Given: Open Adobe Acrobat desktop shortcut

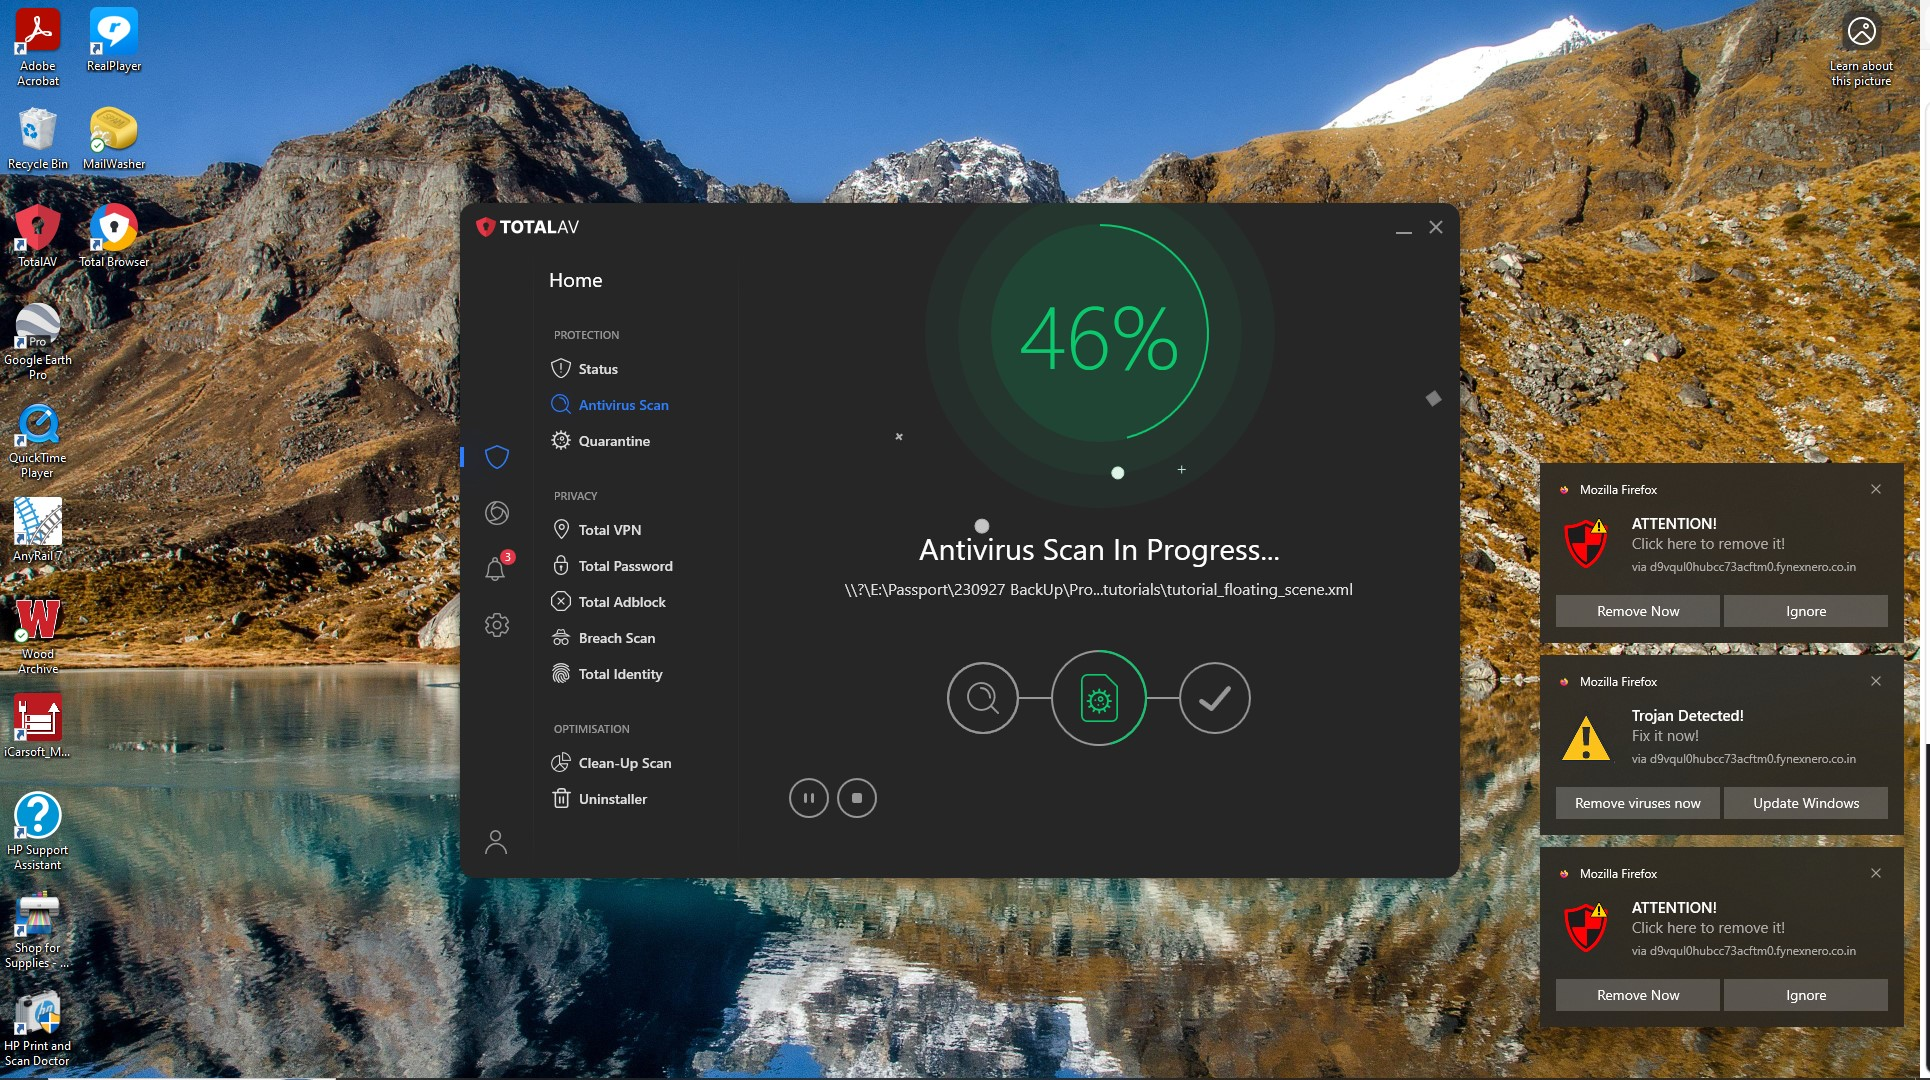Looking at the screenshot, I should 38,48.
